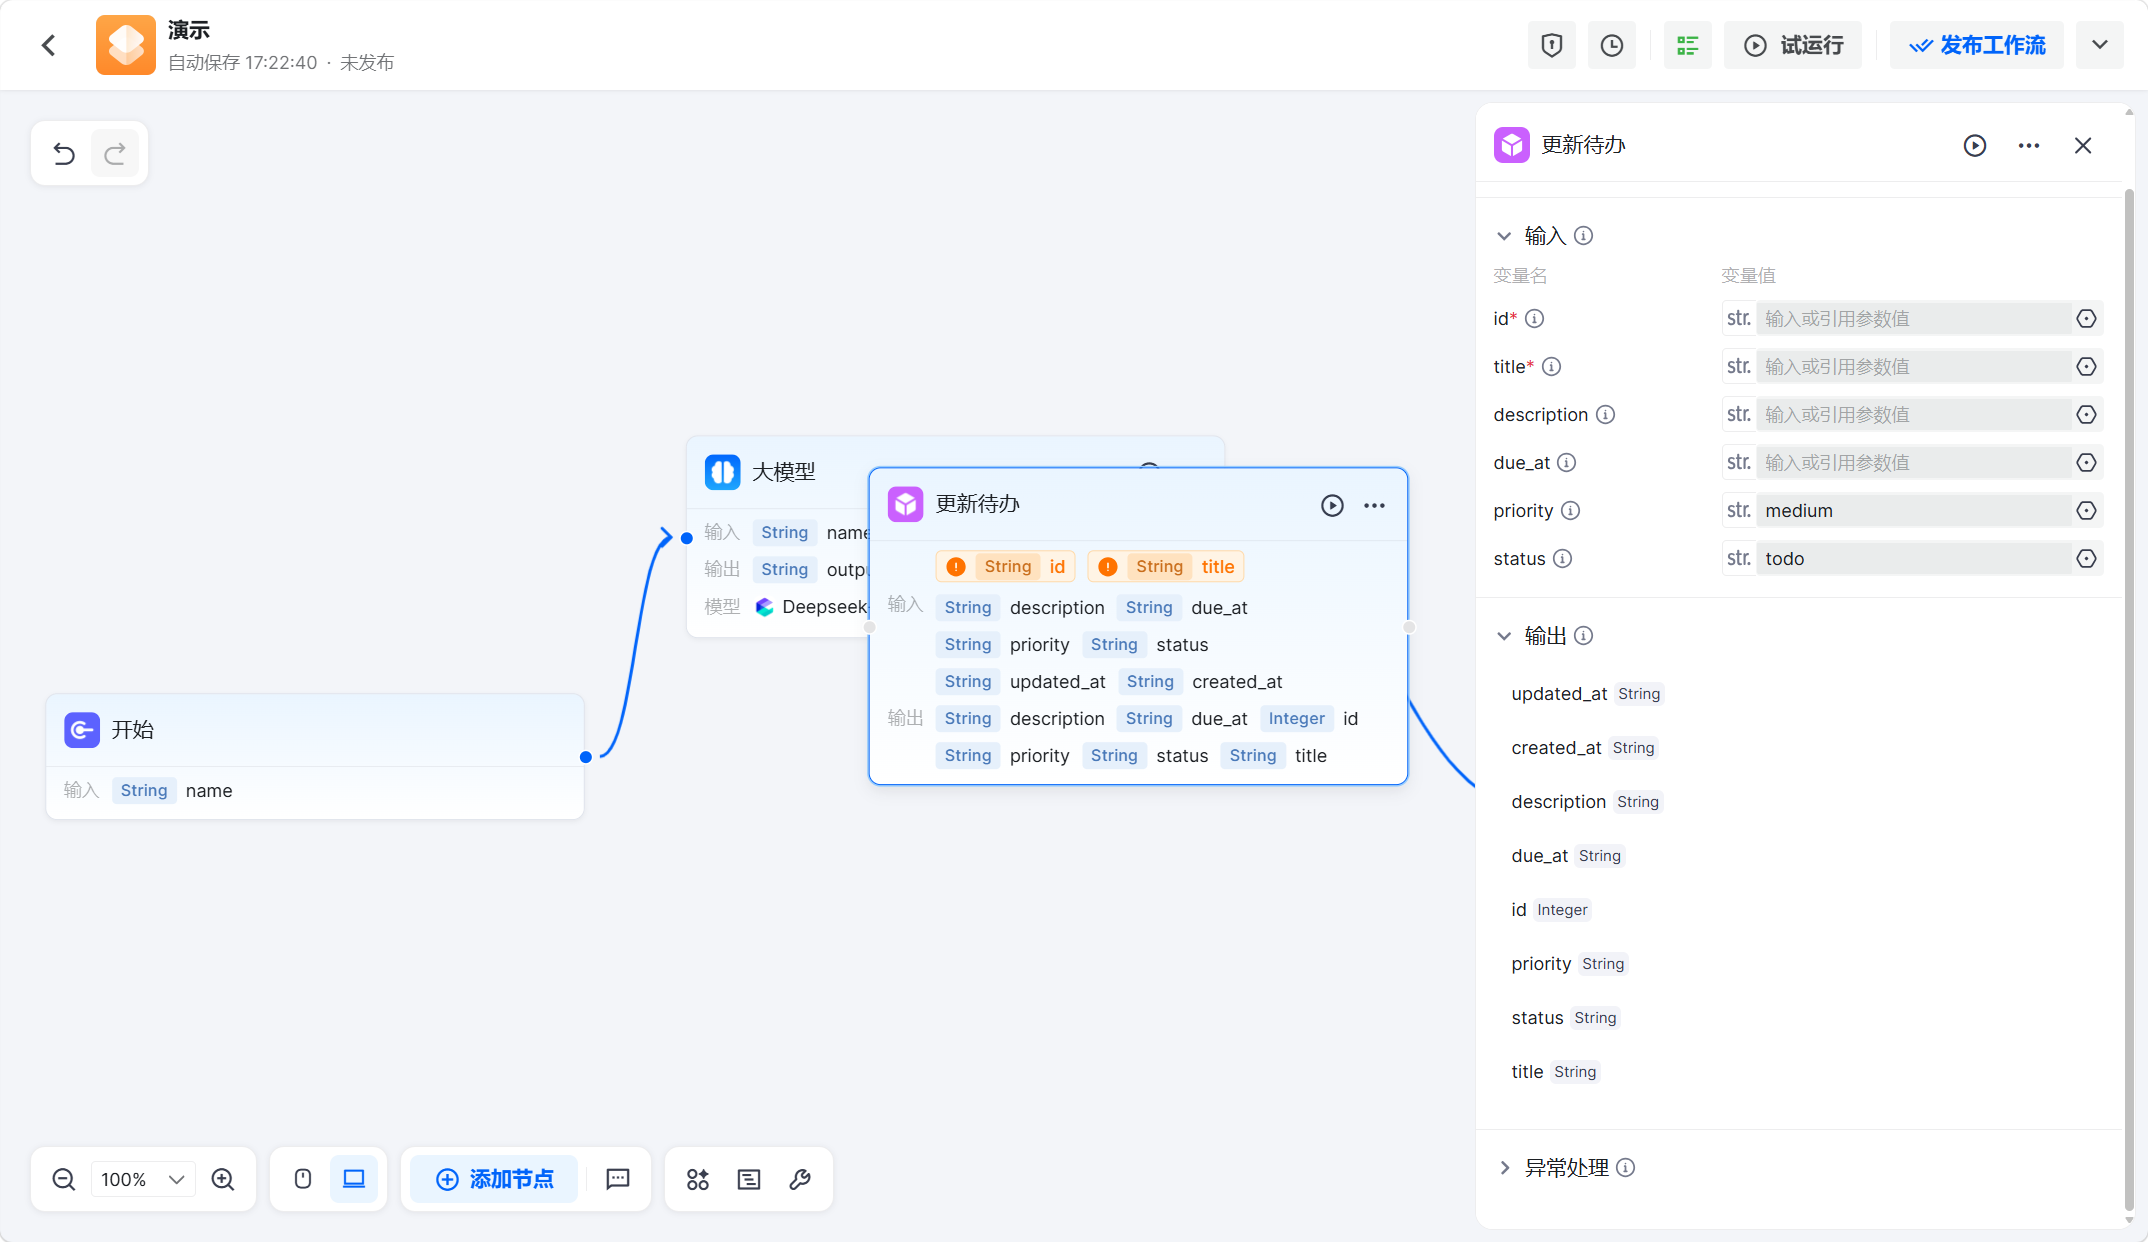
Task: Undo the last canvas action
Action: pos(64,153)
